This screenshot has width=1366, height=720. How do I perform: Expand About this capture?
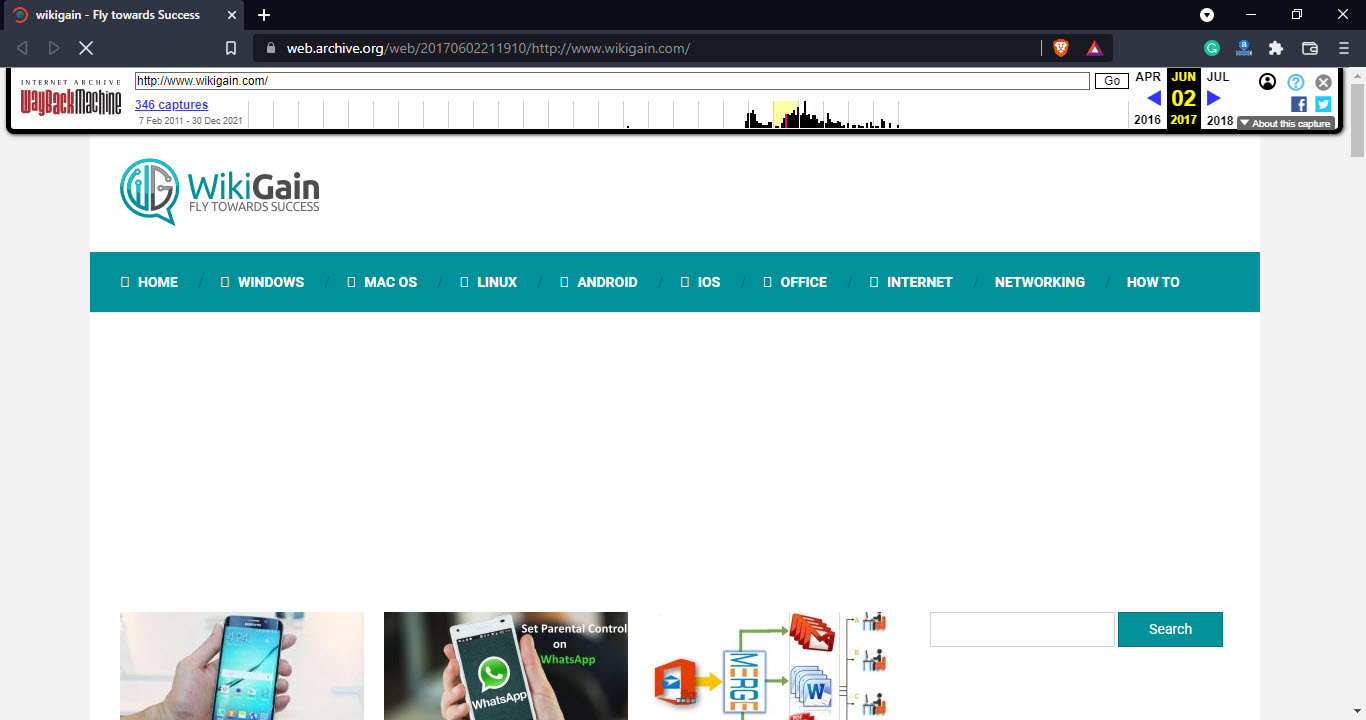tap(1286, 124)
